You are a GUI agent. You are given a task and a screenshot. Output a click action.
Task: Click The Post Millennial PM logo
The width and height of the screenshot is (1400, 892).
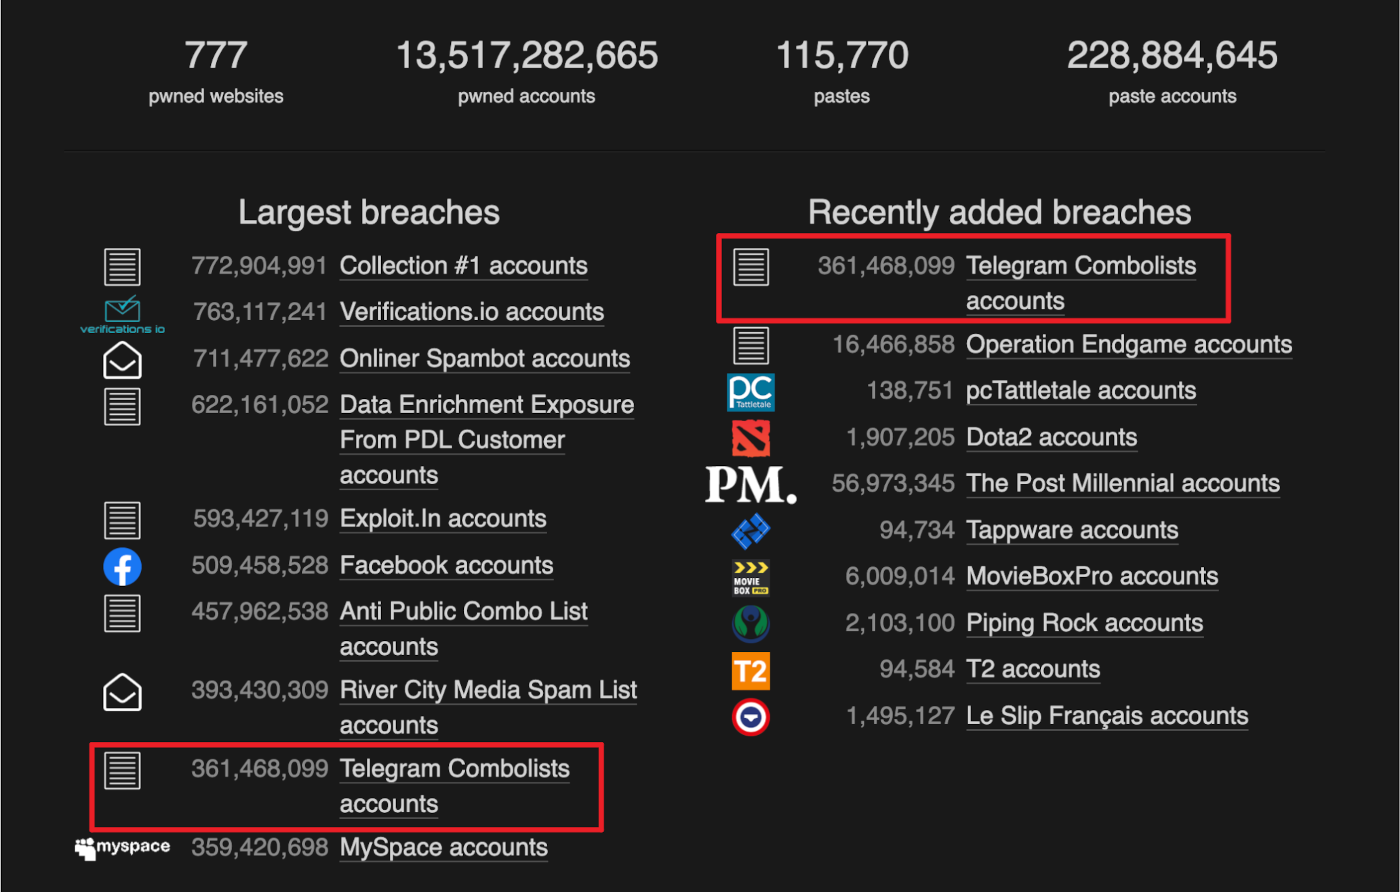[751, 484]
